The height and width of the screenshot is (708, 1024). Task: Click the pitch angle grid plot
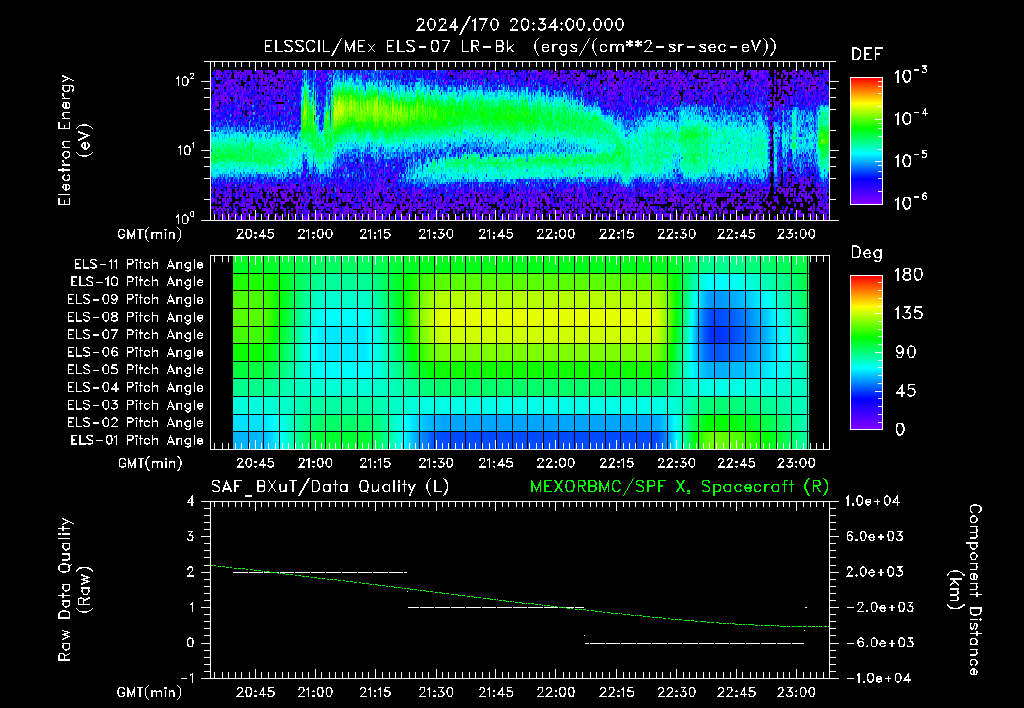click(520, 352)
